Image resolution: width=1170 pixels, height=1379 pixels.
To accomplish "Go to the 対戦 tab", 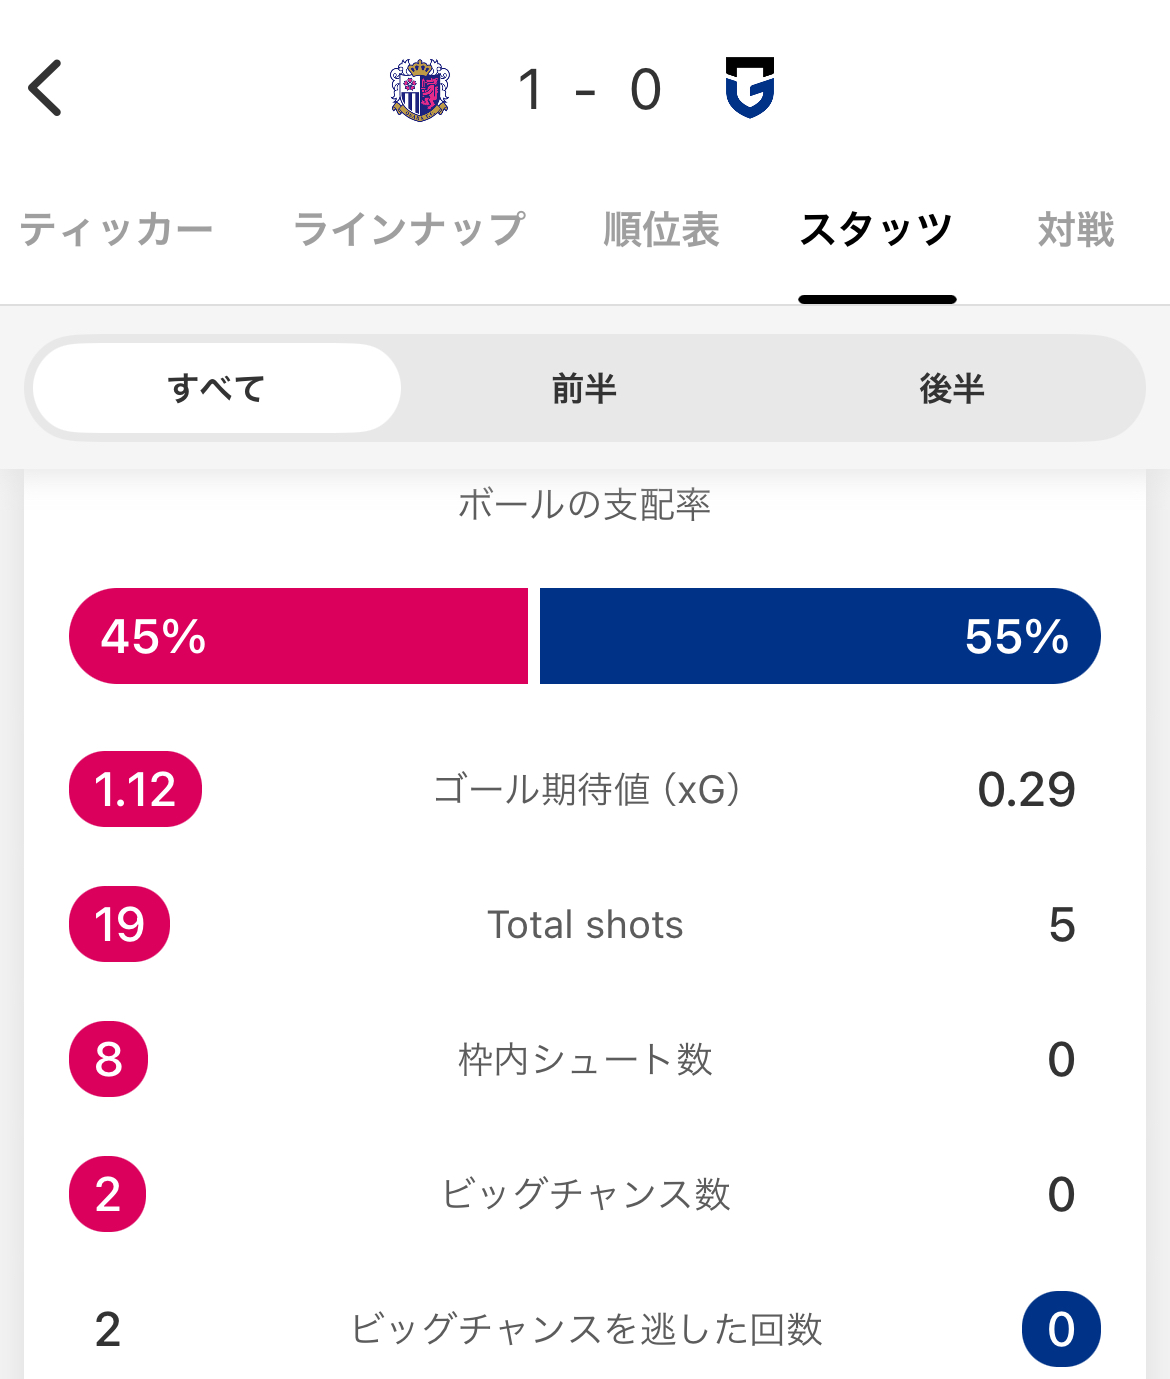I will pos(1076,230).
